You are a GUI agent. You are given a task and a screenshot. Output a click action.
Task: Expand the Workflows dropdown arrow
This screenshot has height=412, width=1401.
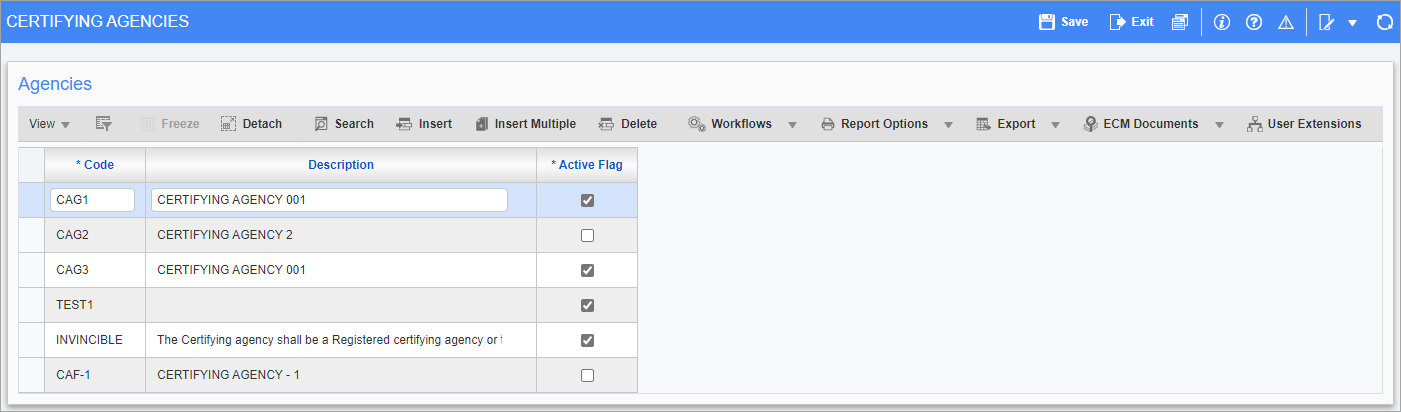click(x=792, y=125)
